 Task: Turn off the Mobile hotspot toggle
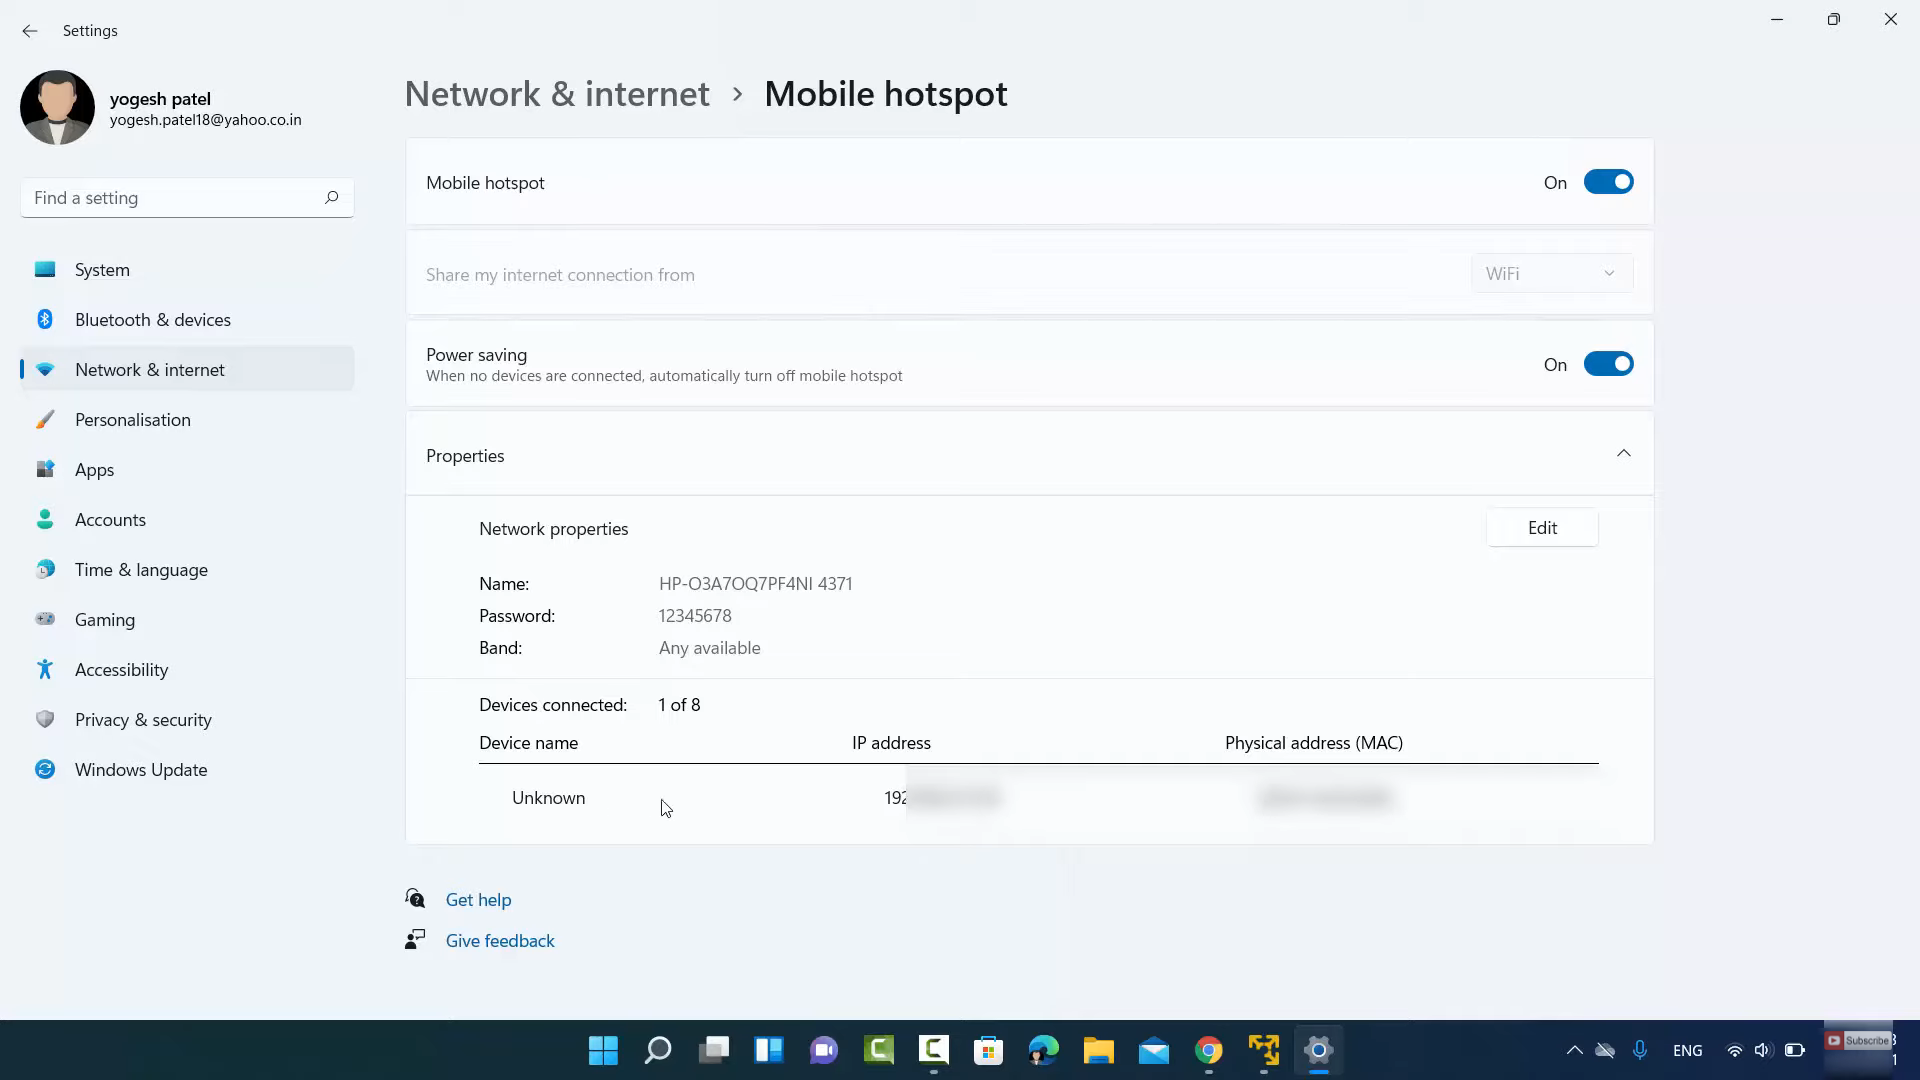(1607, 183)
